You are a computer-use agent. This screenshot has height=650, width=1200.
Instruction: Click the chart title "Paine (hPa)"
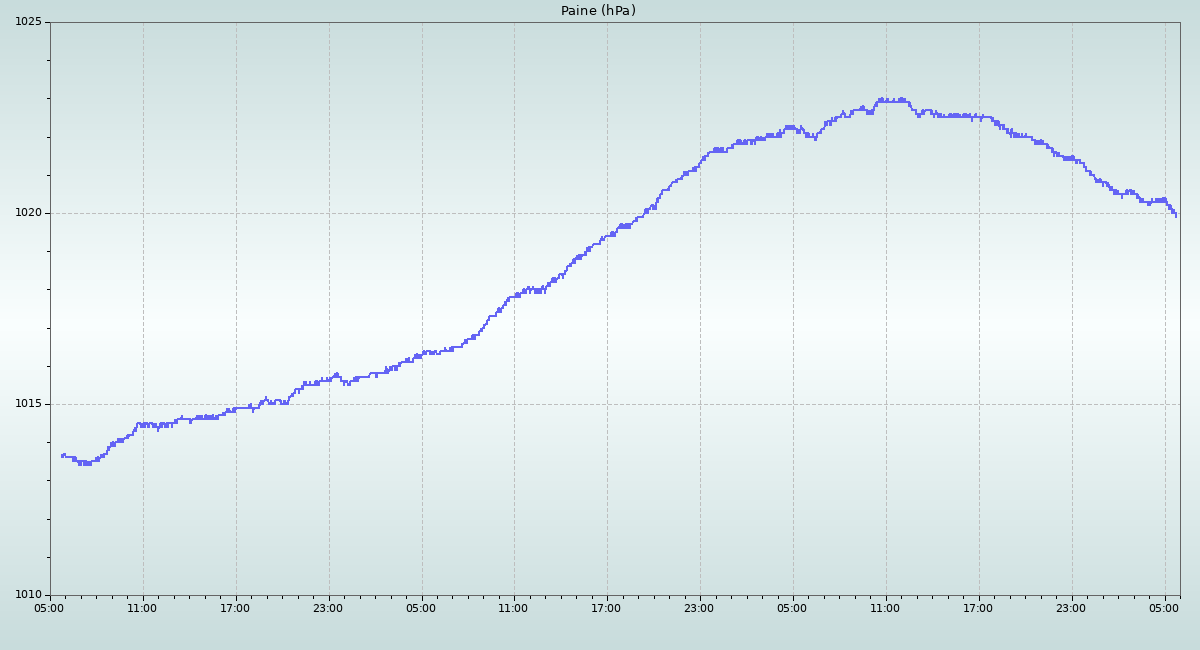(598, 11)
